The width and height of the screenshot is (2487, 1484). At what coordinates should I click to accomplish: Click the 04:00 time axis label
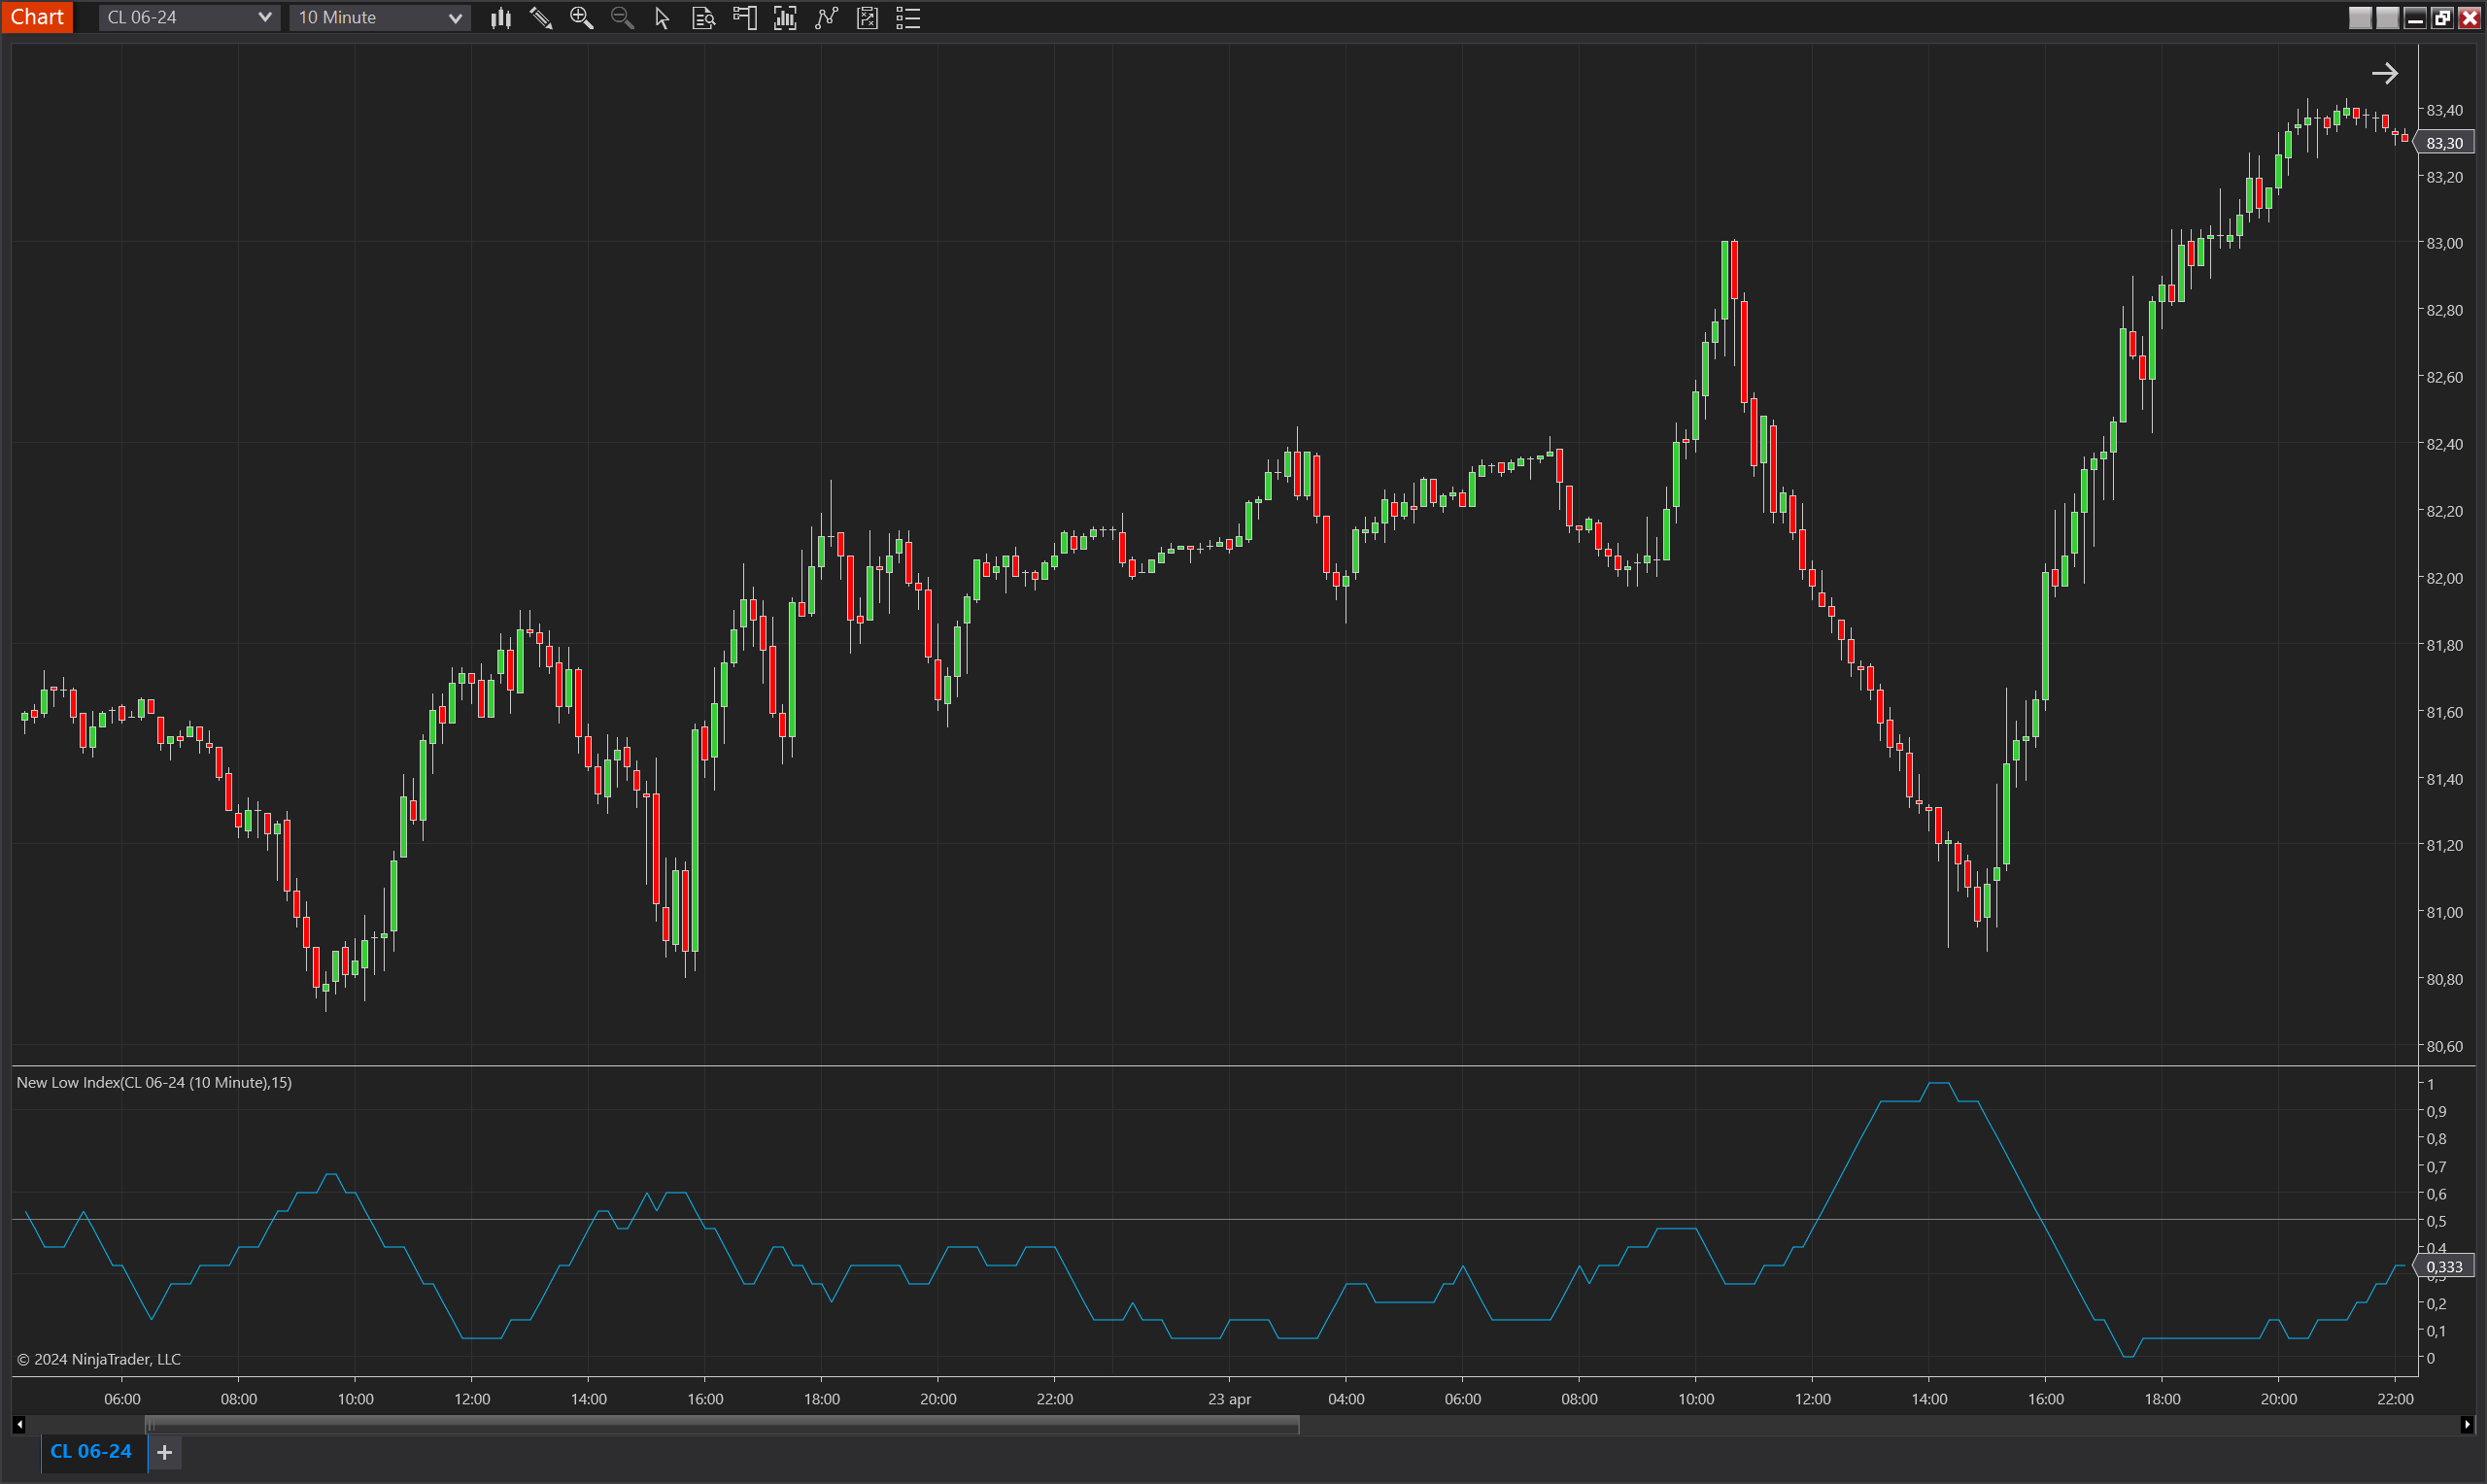(x=1346, y=1399)
